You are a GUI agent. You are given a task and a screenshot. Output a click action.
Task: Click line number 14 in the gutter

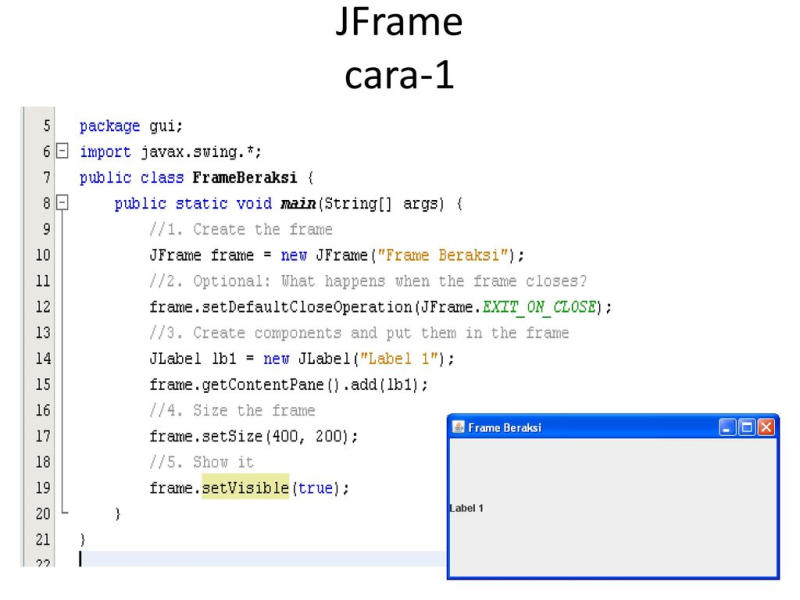point(43,358)
